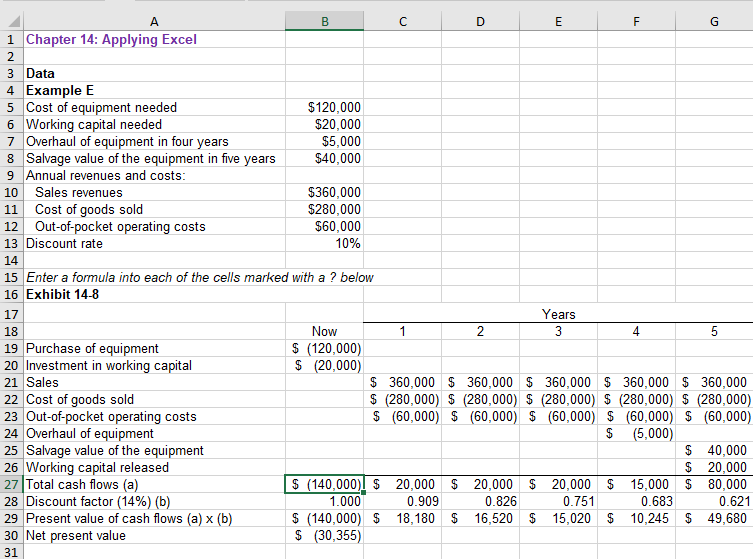Screen dimensions: 753x559
Task: Select salvage value $40,000 in row 8
Action: (x=325, y=158)
